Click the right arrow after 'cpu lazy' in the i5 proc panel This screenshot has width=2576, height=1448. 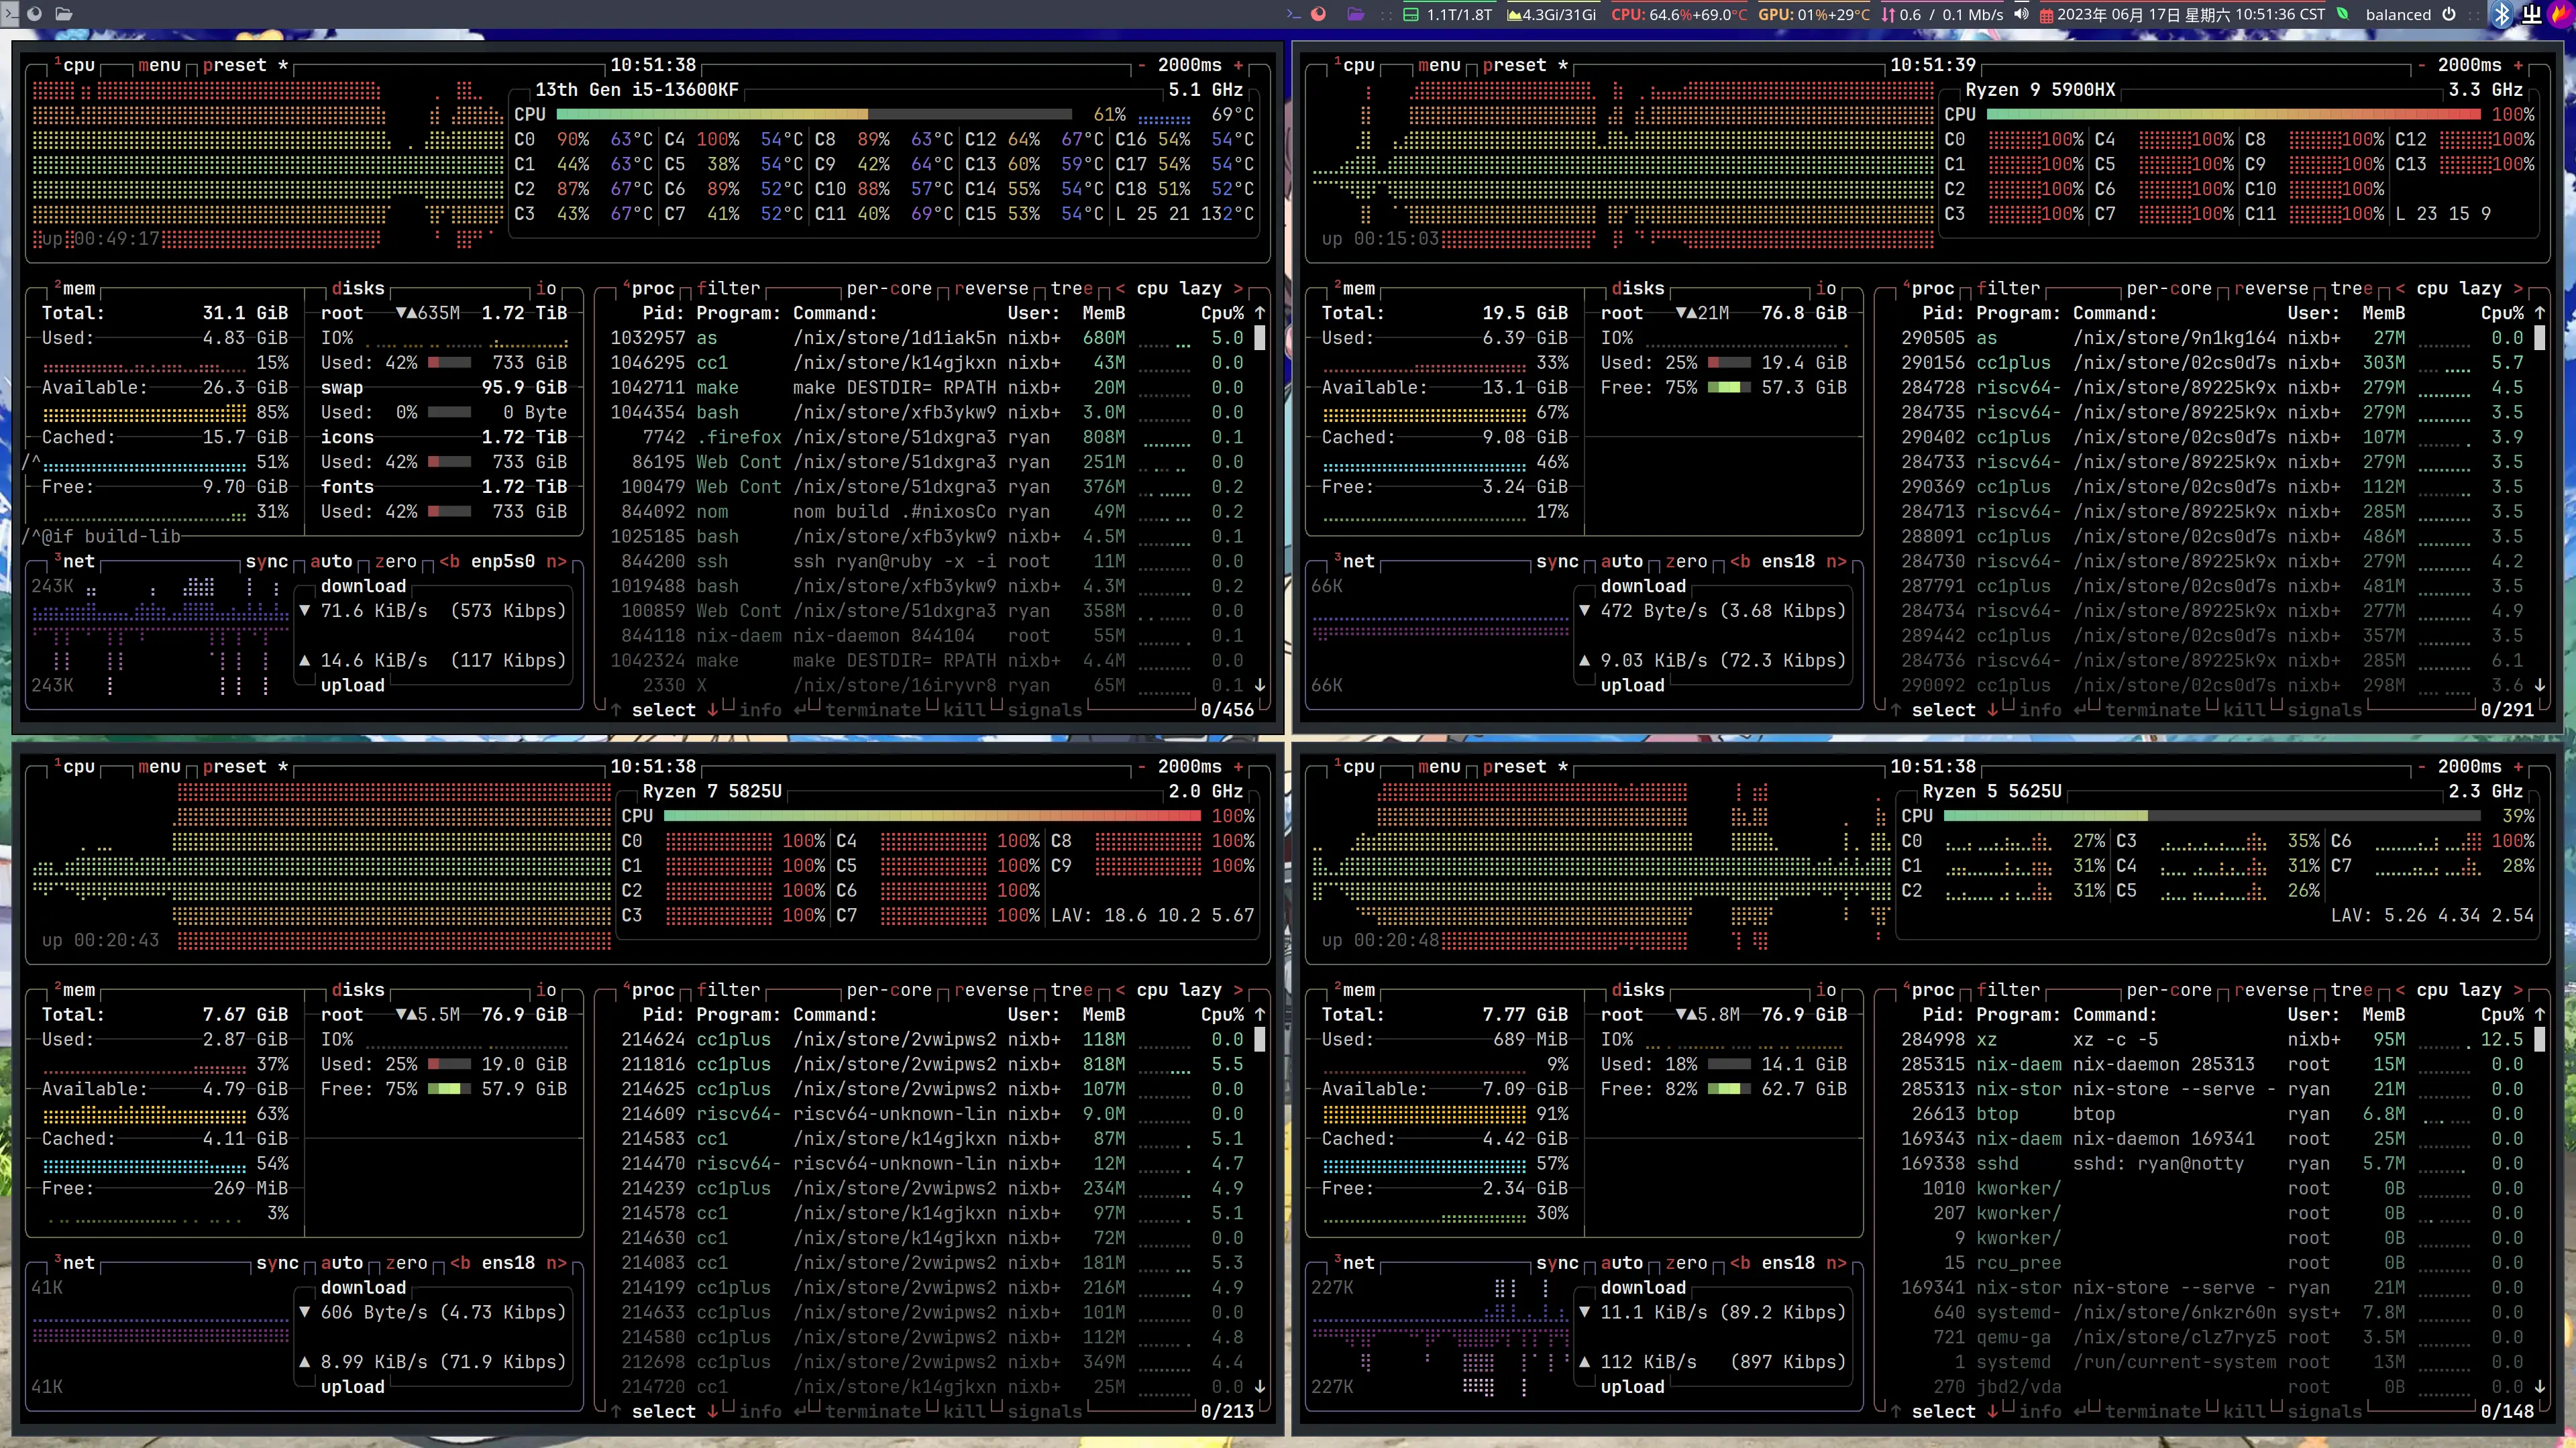[x=1238, y=288]
